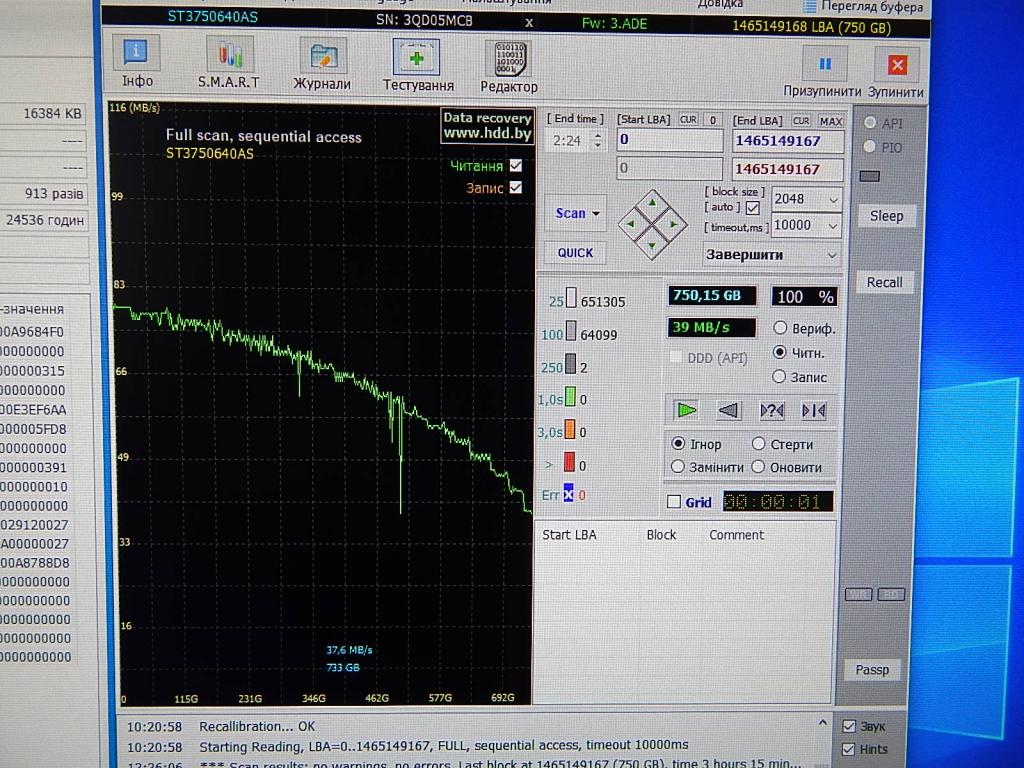Click the Block column header

[x=661, y=534]
